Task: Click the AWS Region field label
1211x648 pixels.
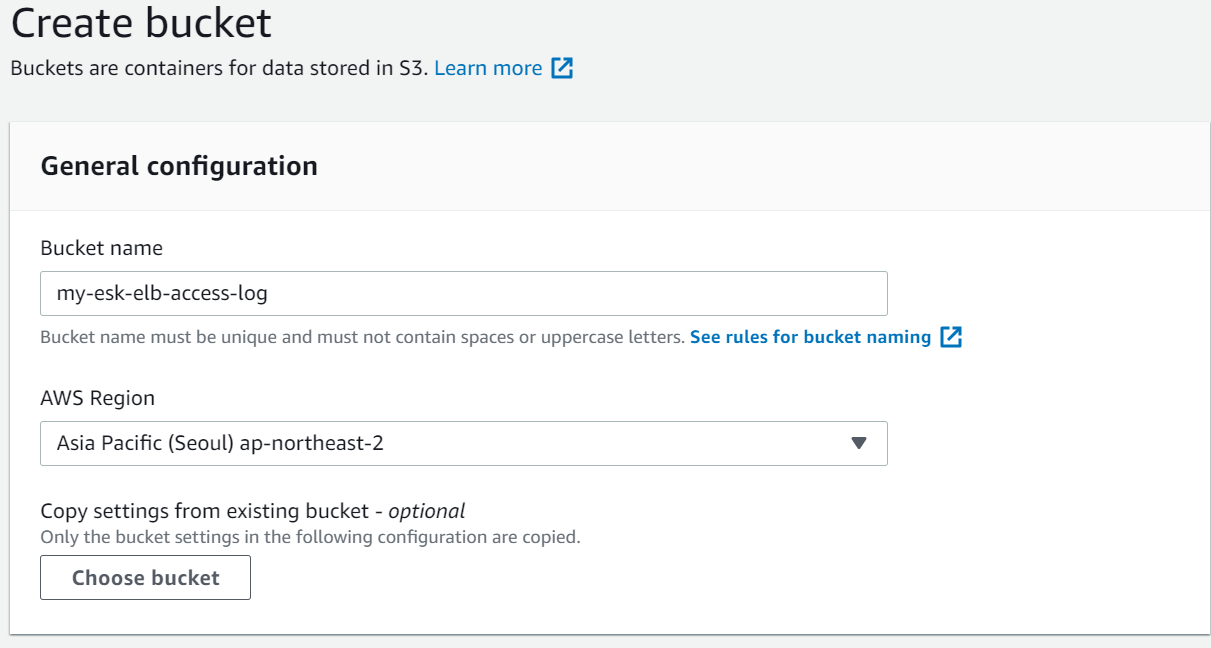Action: (97, 398)
